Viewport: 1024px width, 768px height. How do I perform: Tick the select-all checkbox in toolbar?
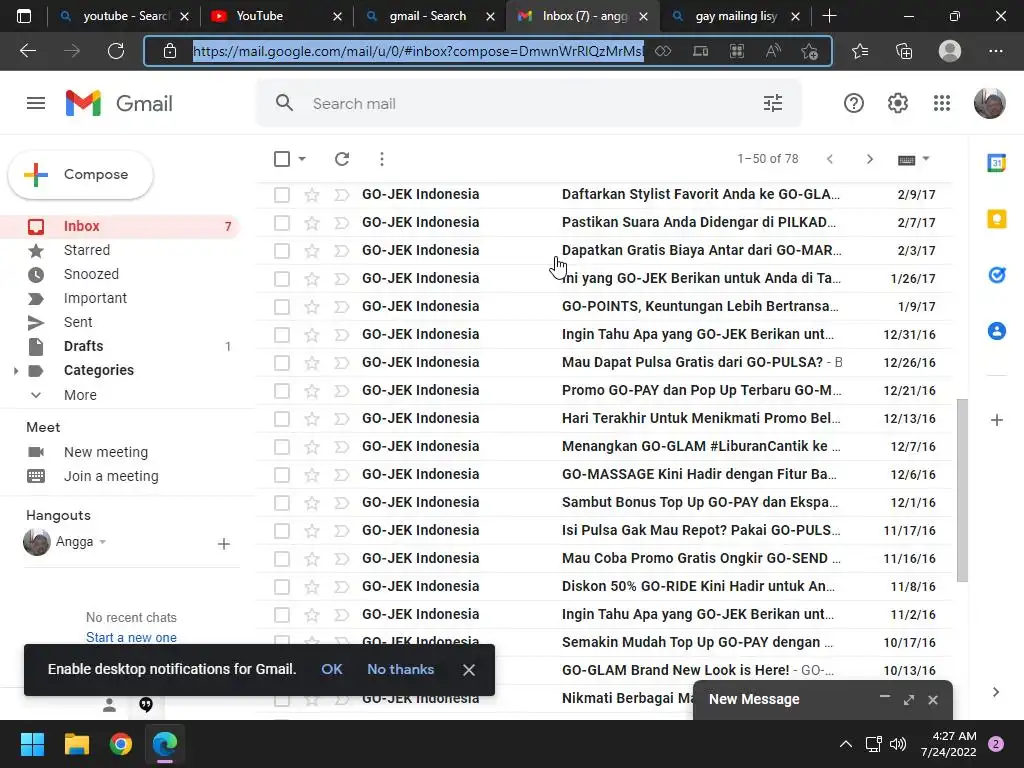[282, 159]
